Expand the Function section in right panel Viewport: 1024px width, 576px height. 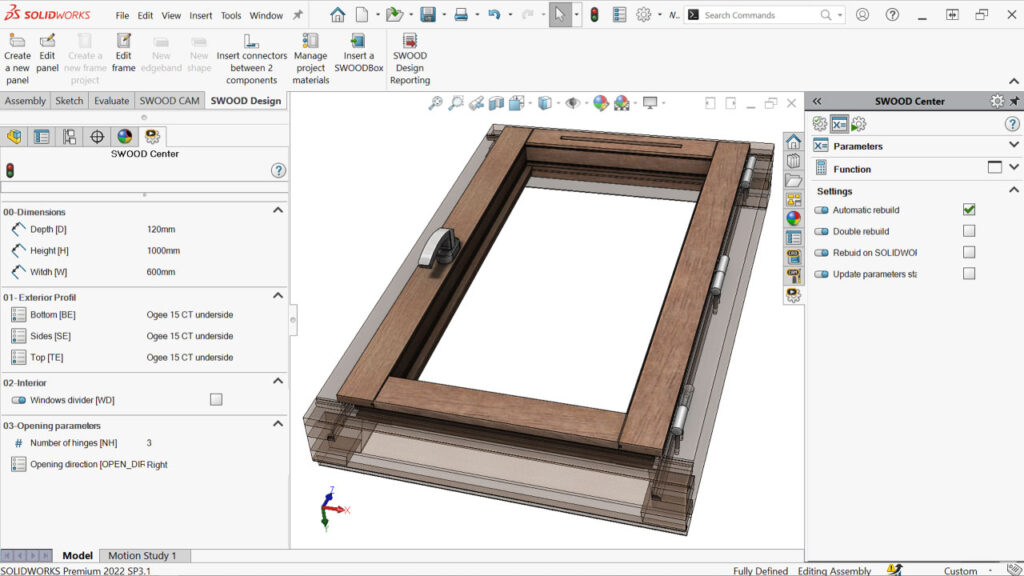[x=1013, y=168]
